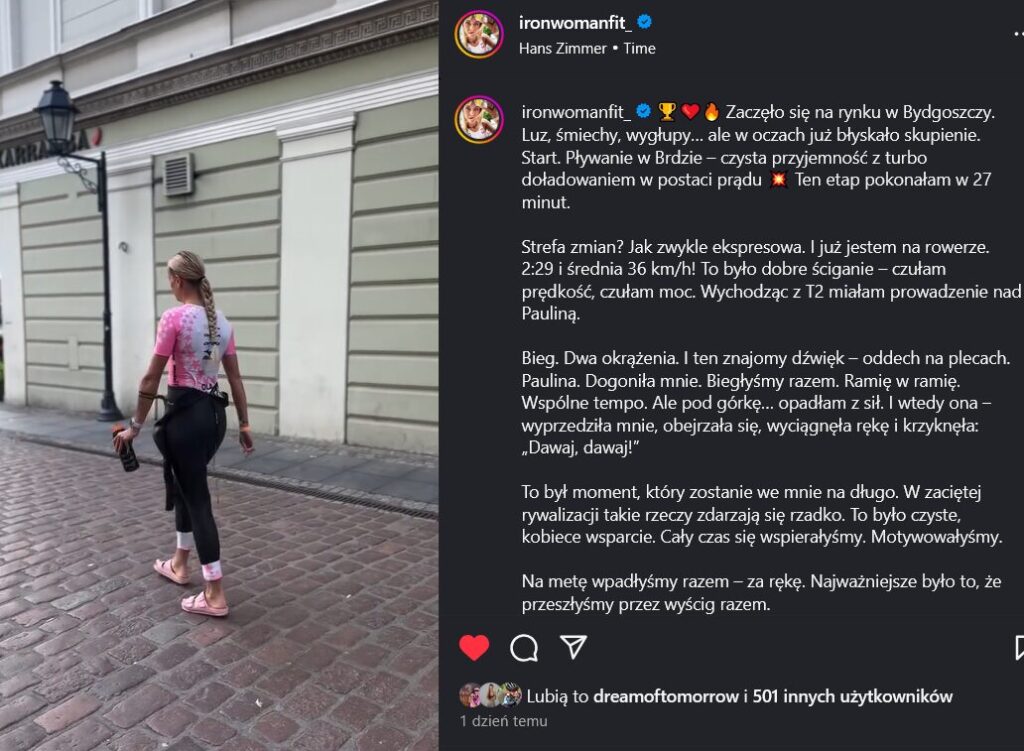Save post with bookmark icon
Screen dimensions: 1024x751
[x=1019, y=648]
